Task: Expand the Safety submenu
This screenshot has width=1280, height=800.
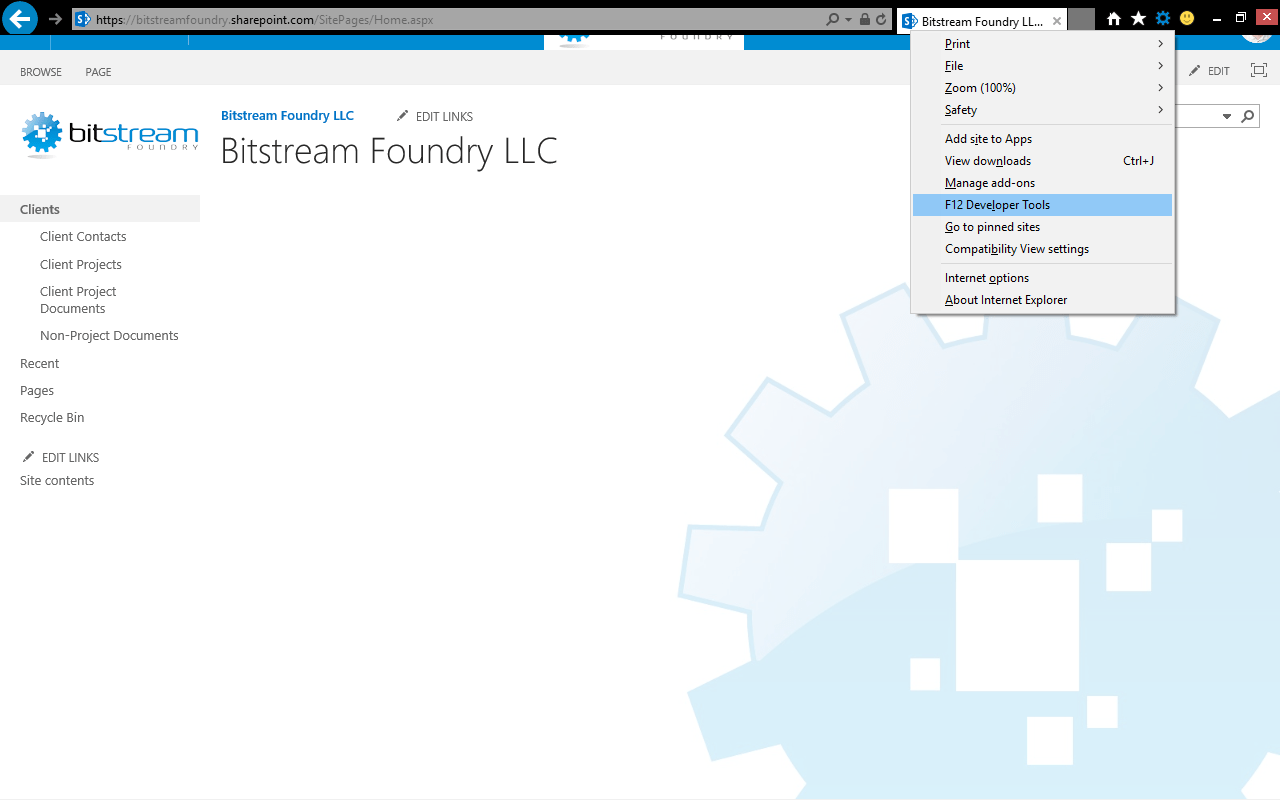Action: pos(960,110)
